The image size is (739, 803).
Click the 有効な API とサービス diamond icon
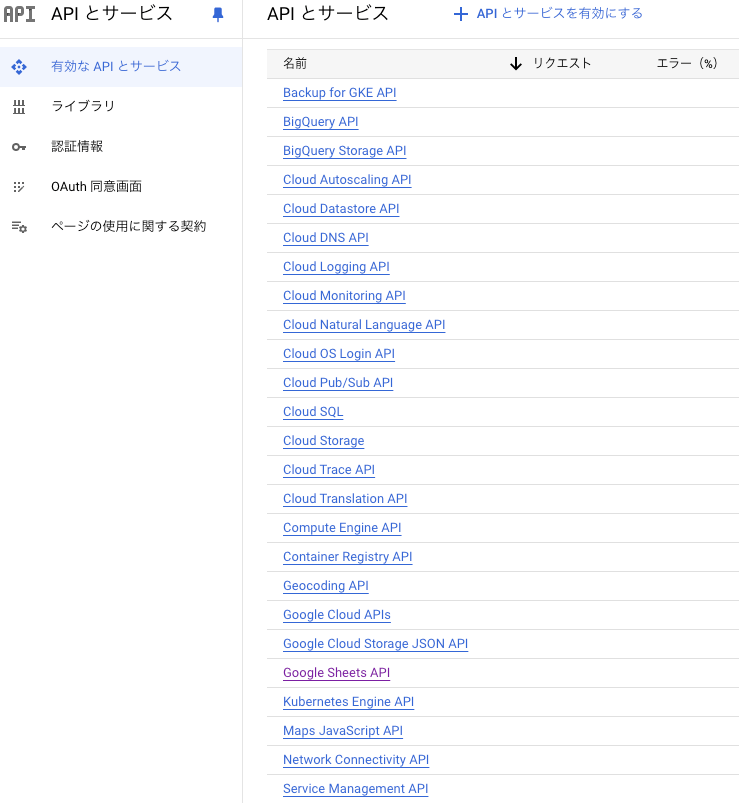(19, 67)
